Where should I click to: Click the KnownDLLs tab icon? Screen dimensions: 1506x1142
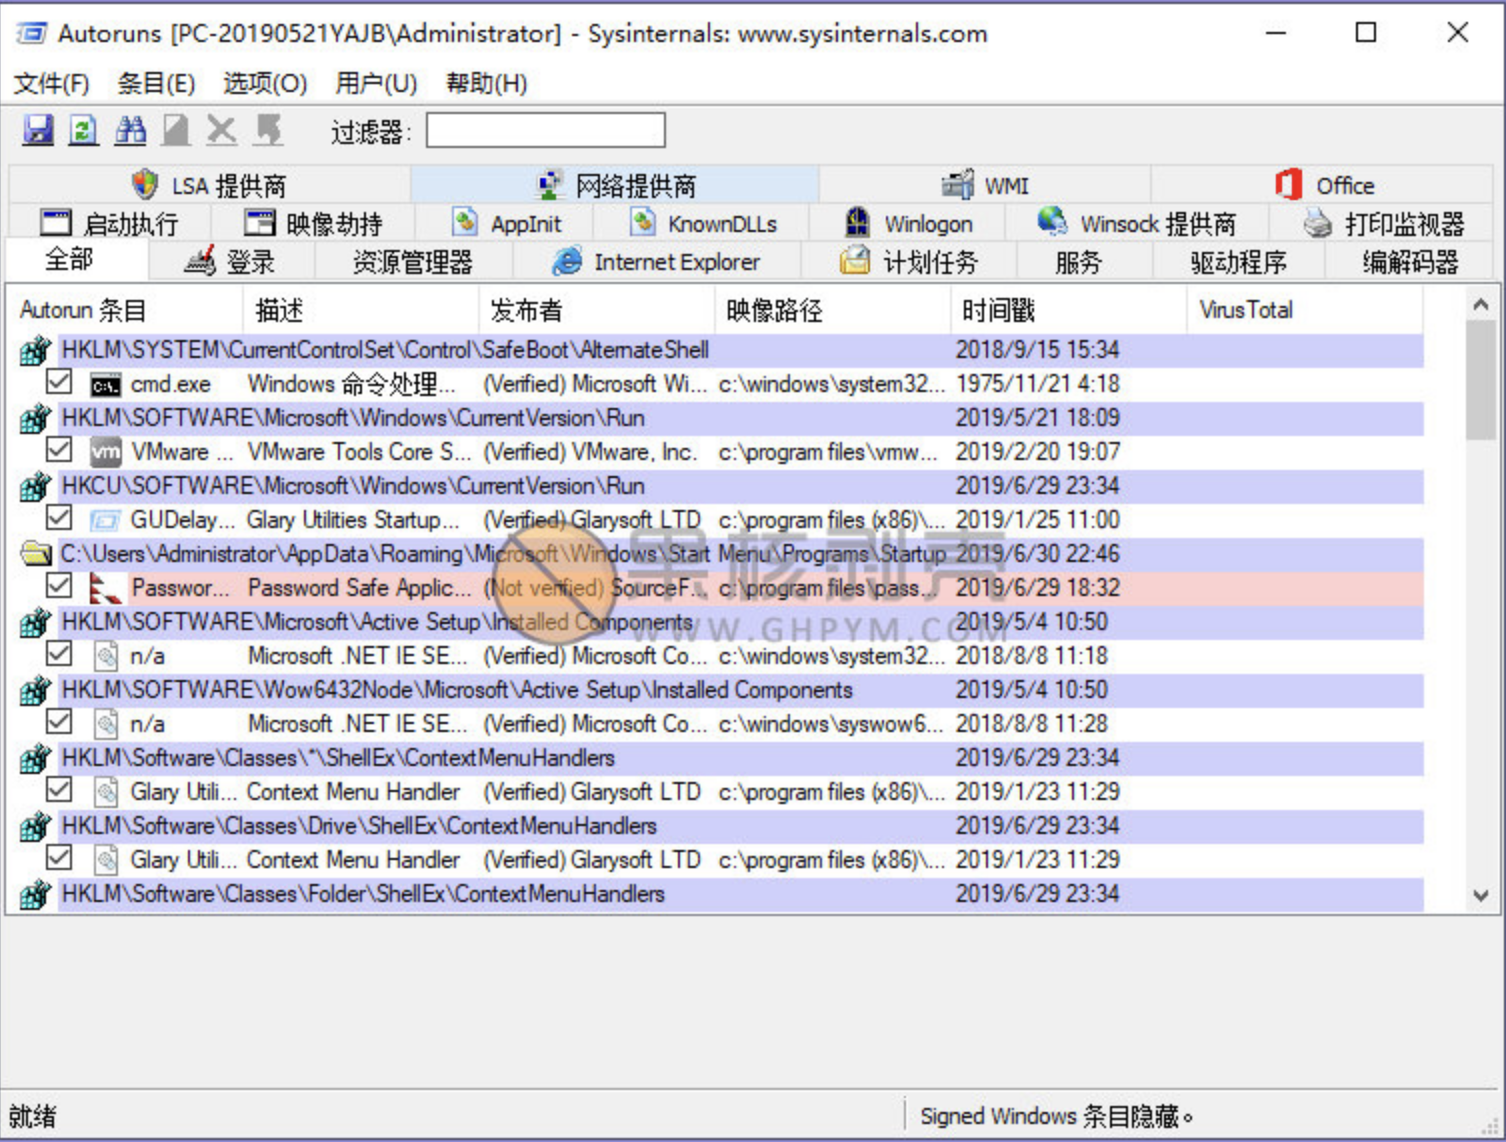[643, 222]
